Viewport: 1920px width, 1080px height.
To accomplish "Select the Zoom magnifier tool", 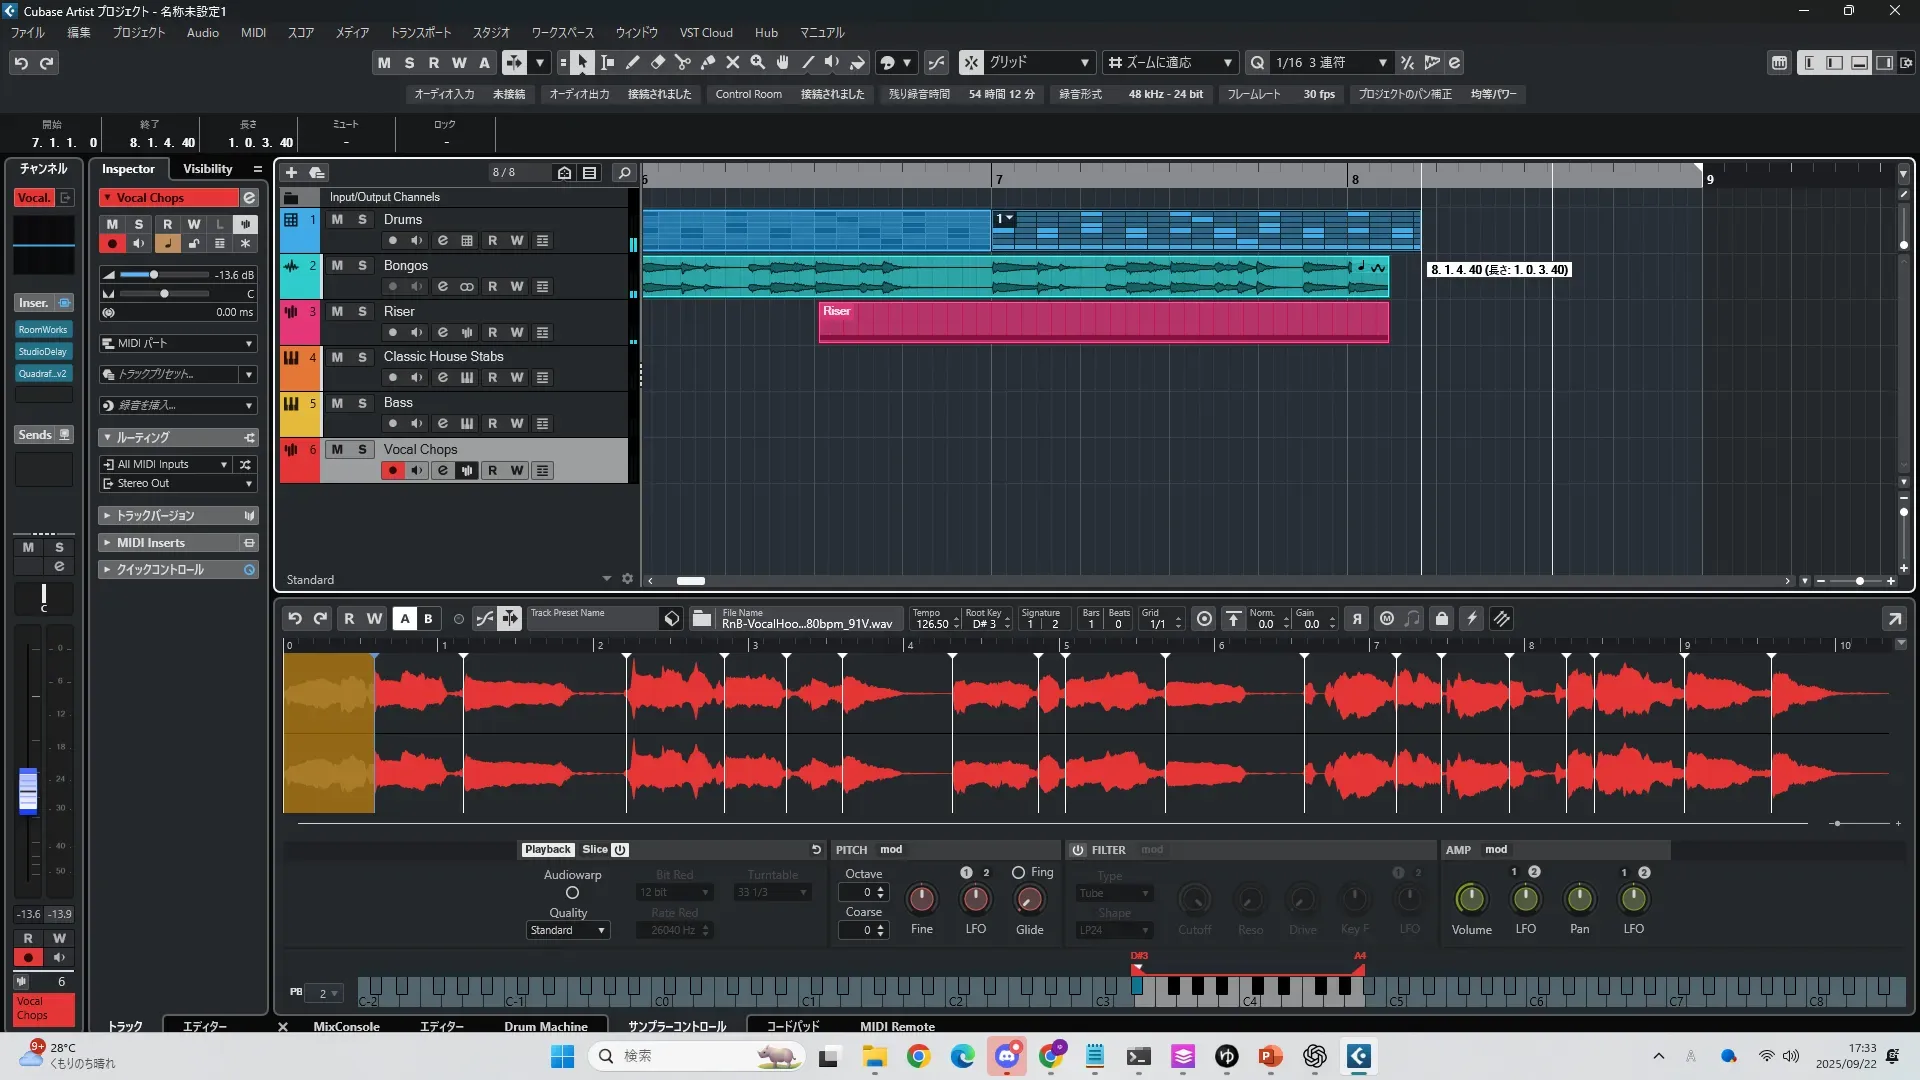I will (x=758, y=63).
